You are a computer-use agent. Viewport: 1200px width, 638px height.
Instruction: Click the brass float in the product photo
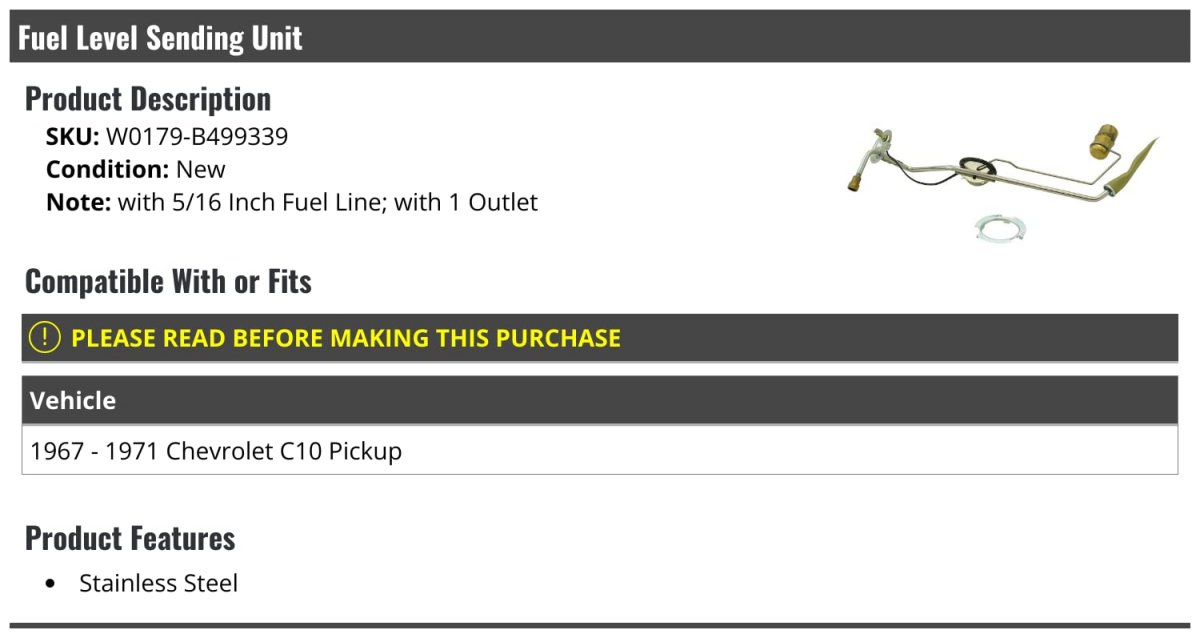click(1104, 142)
